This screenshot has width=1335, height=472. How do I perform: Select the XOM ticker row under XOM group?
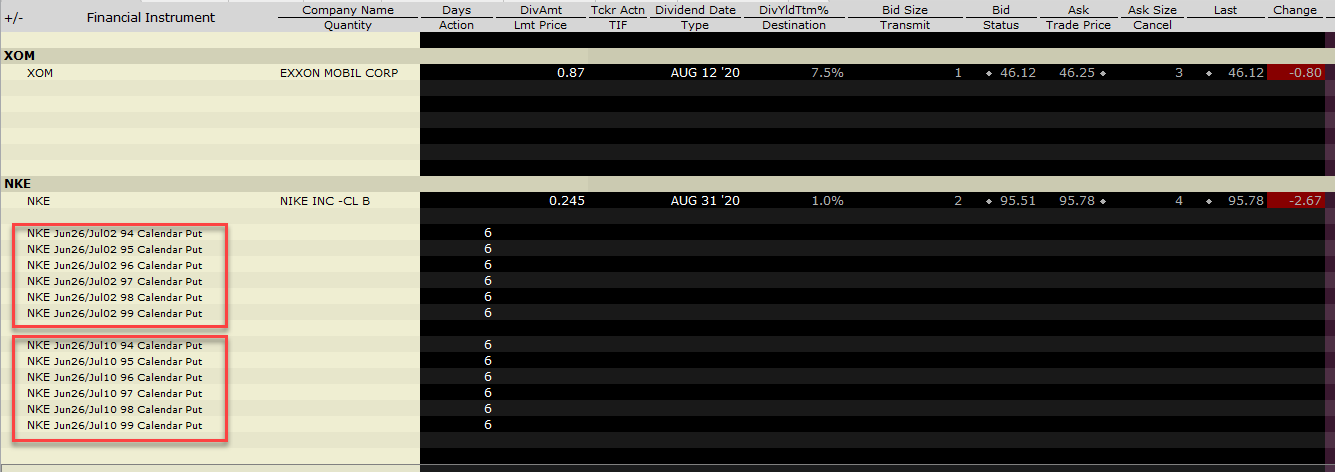[x=40, y=73]
